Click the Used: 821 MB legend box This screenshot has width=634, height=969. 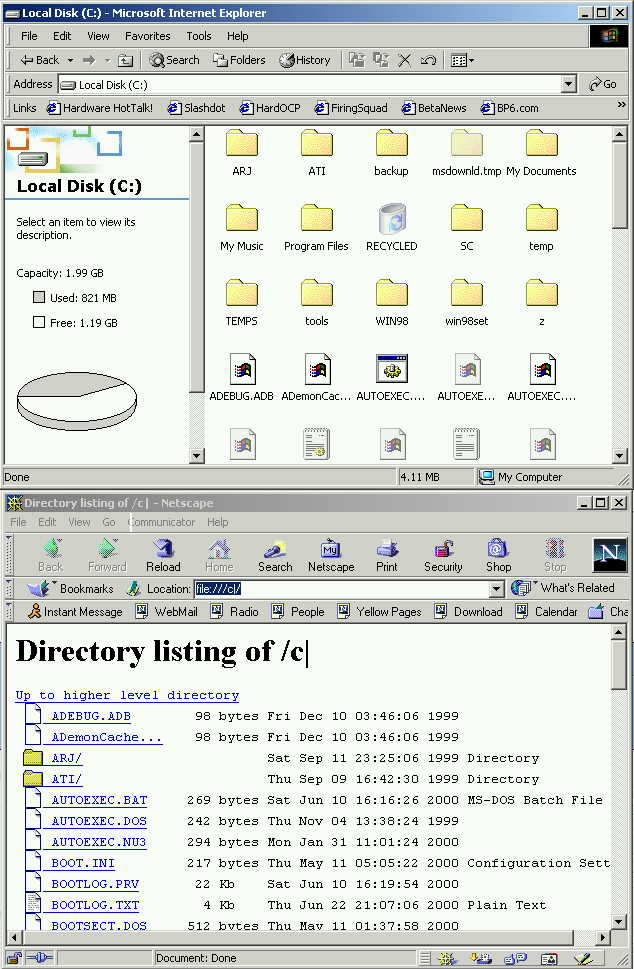click(x=39, y=297)
